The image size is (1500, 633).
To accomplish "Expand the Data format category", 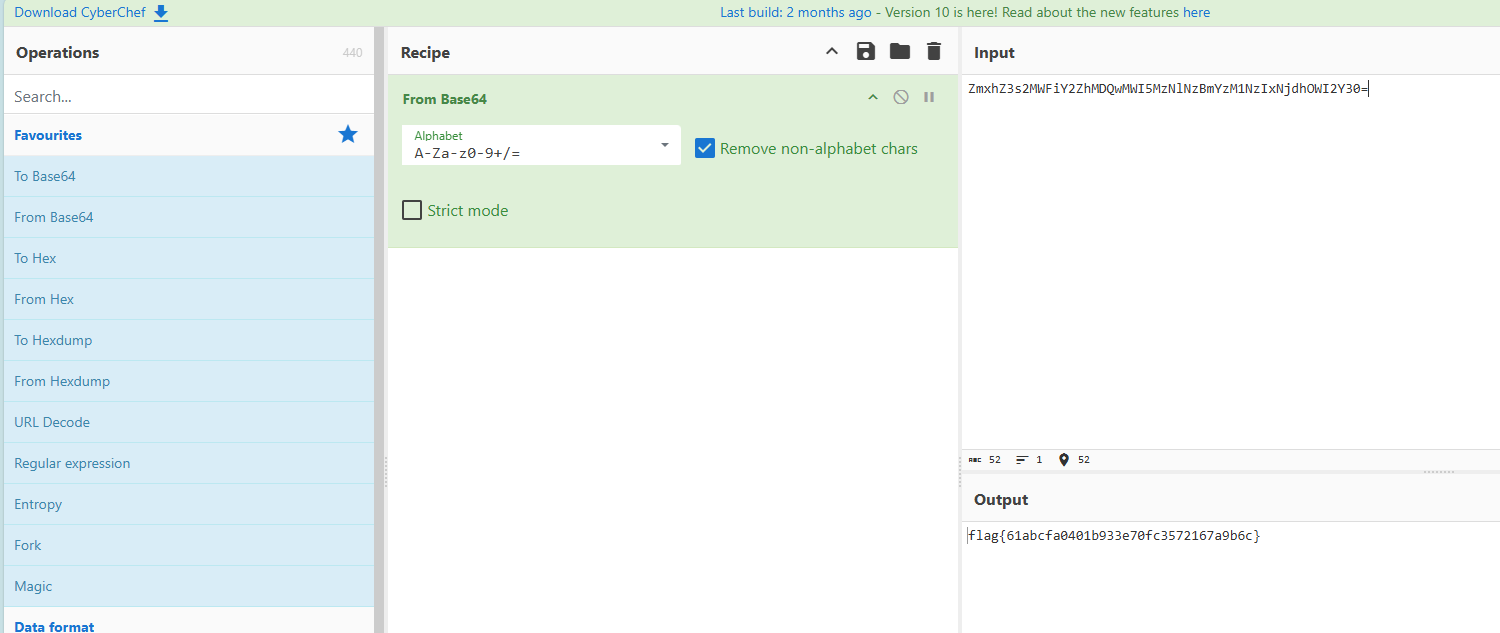I will (x=54, y=626).
